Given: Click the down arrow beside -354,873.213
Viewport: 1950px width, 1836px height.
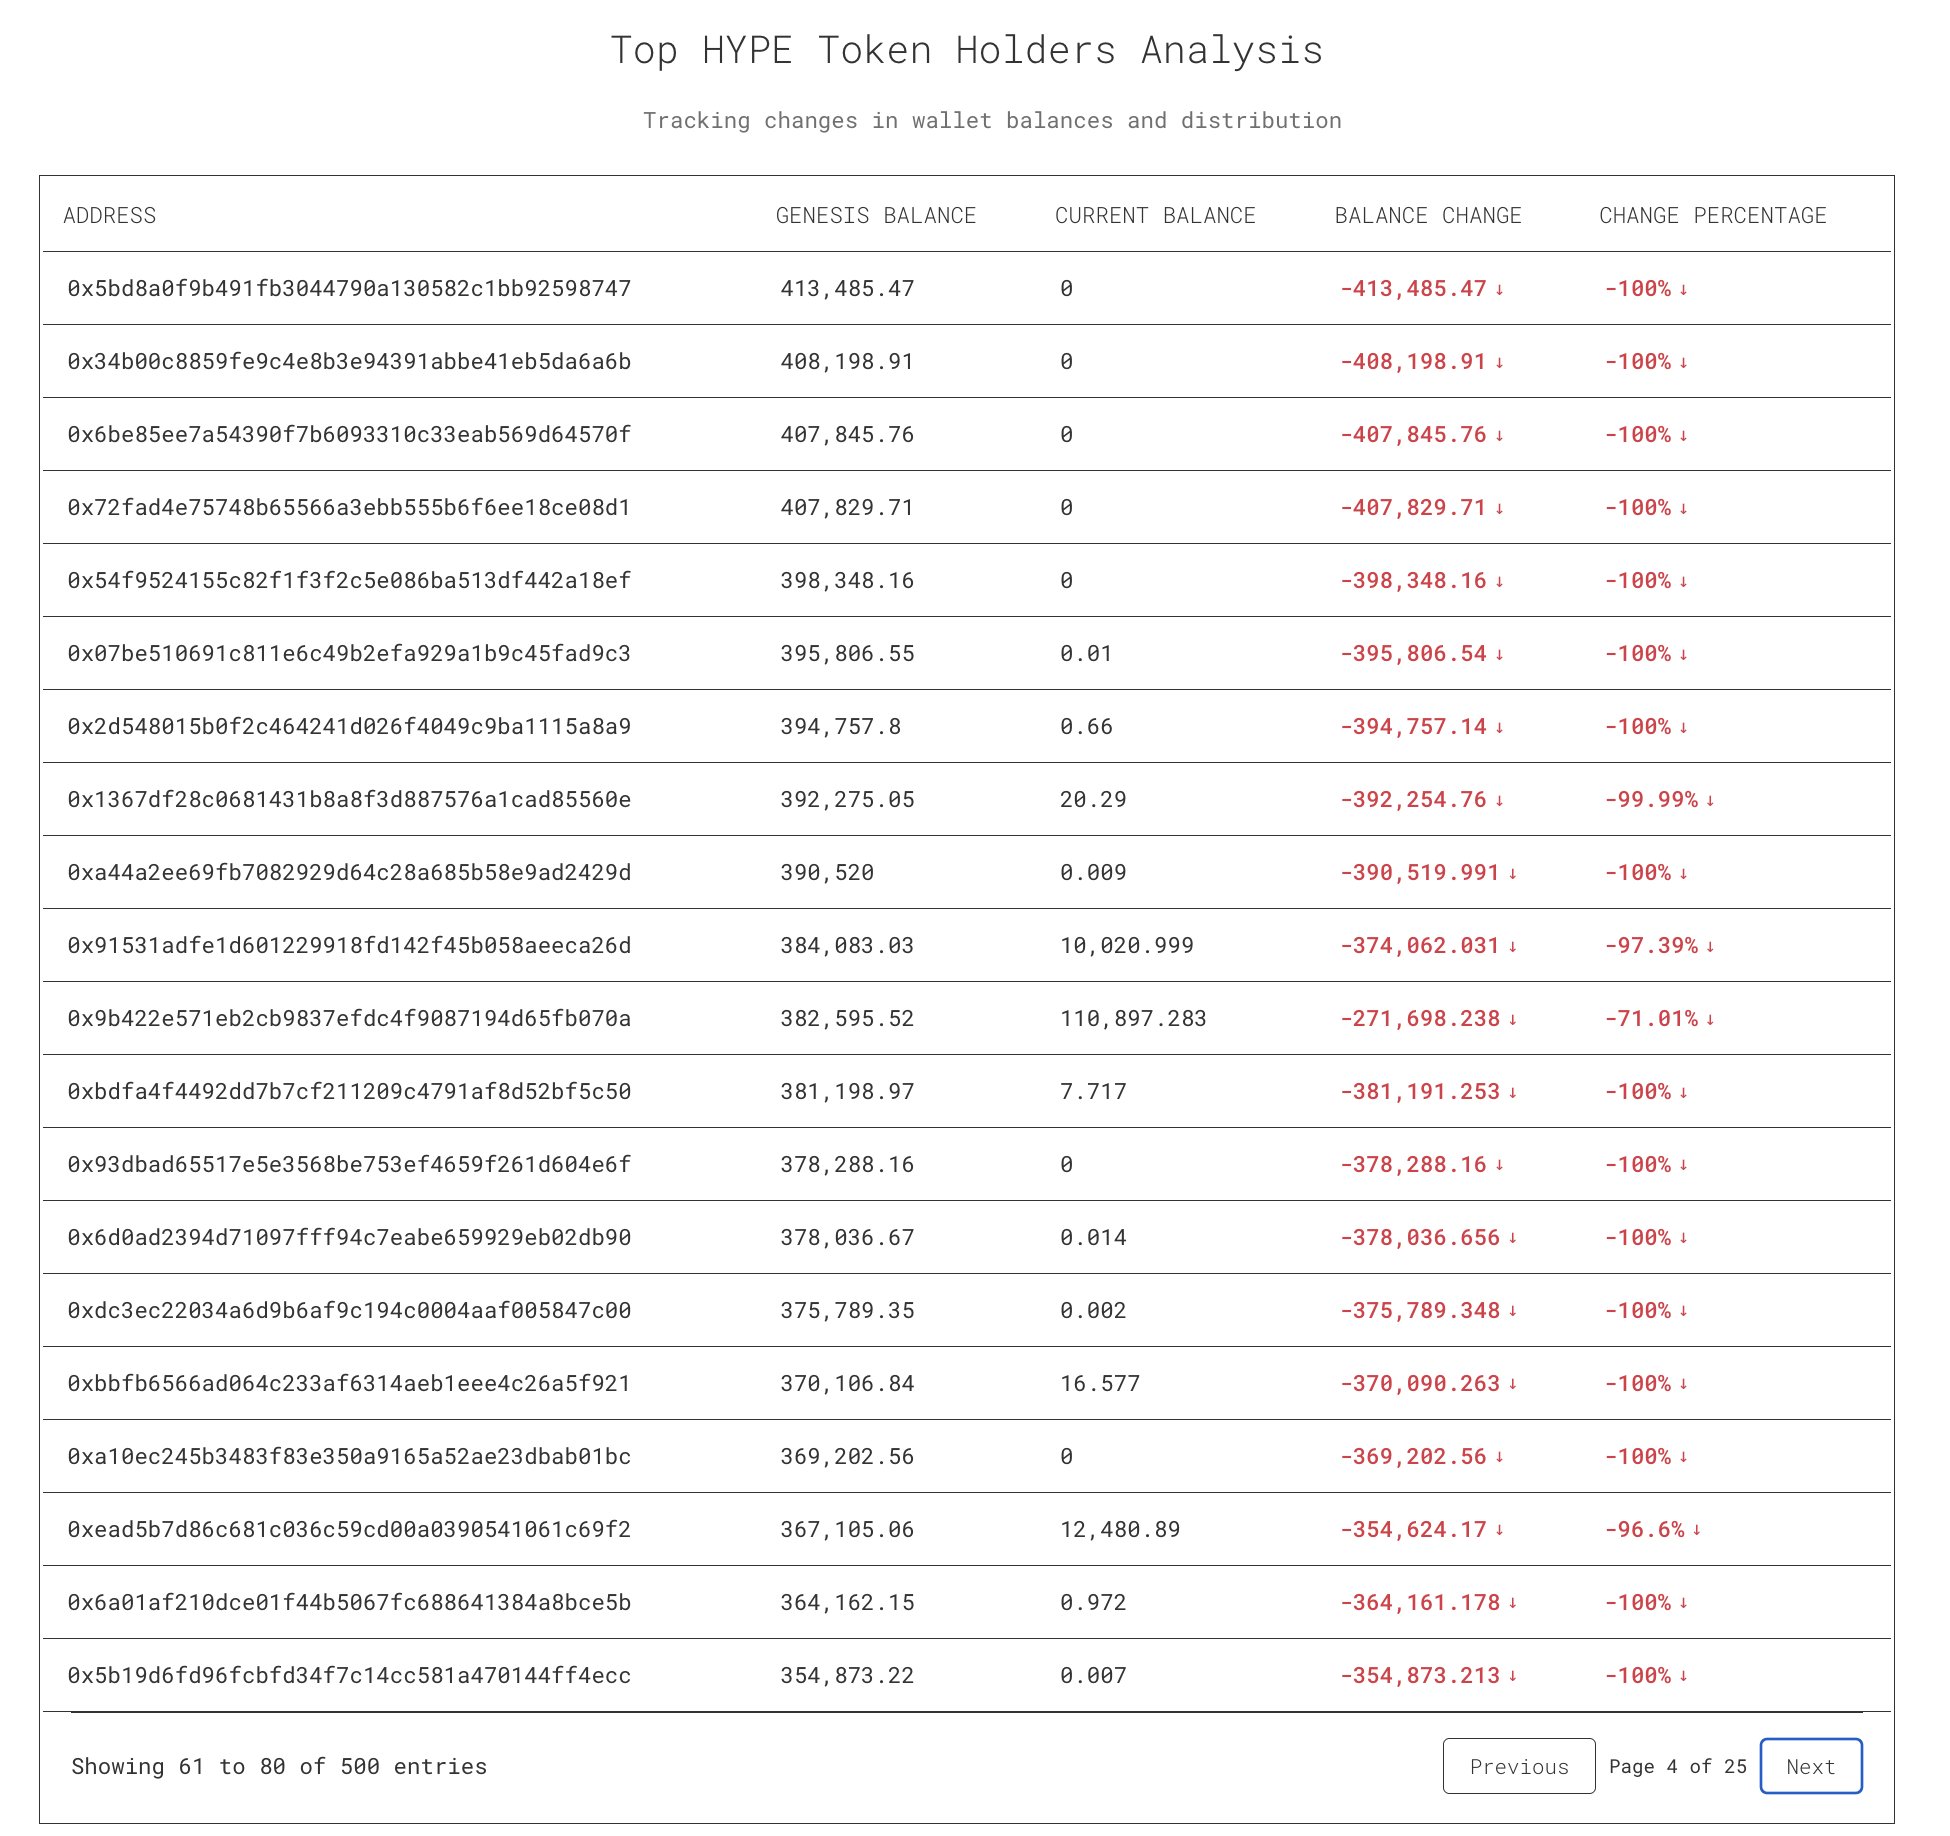Looking at the screenshot, I should (1513, 1677).
